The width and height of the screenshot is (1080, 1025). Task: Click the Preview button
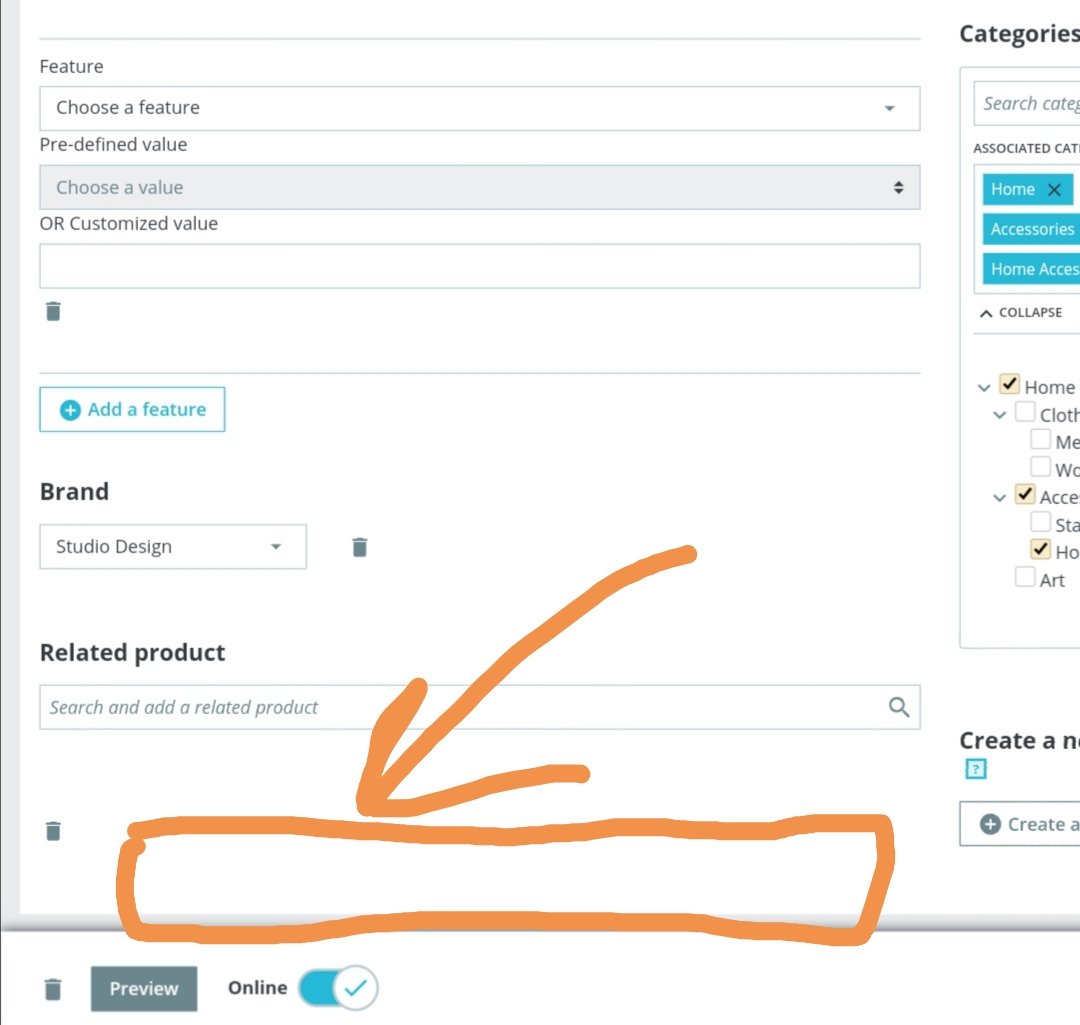144,988
